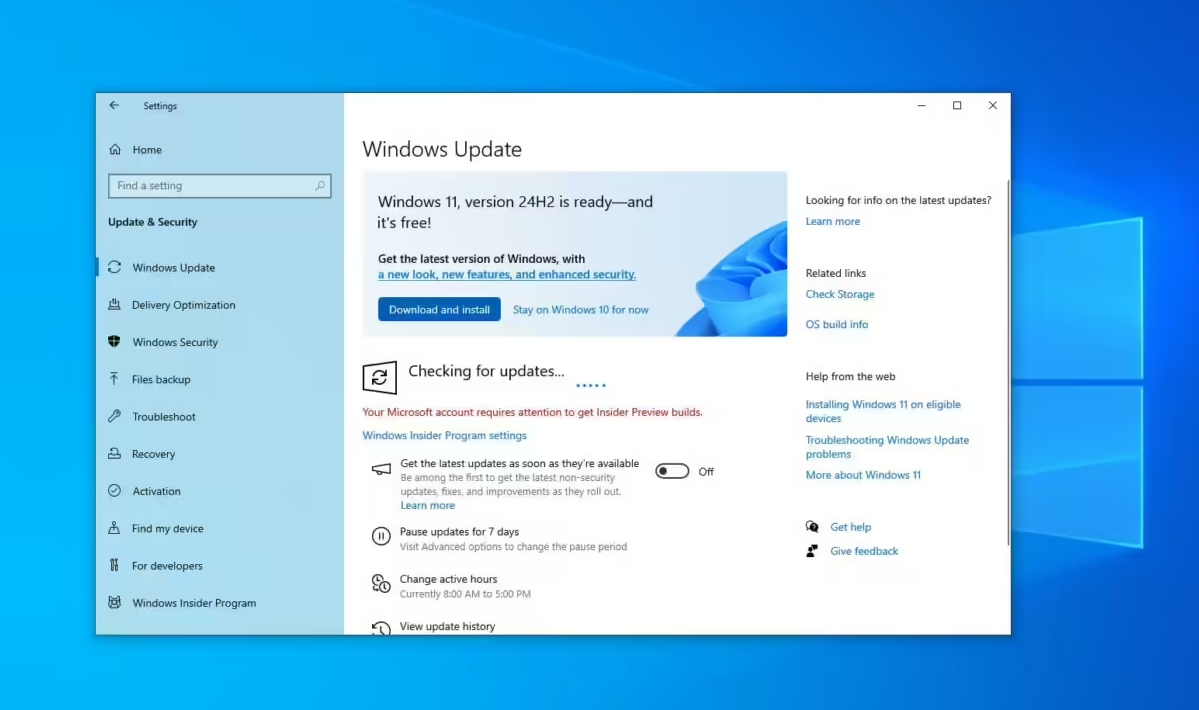The image size is (1199, 710).
Task: Click the 'Checking for updates...' status text
Action: click(486, 371)
